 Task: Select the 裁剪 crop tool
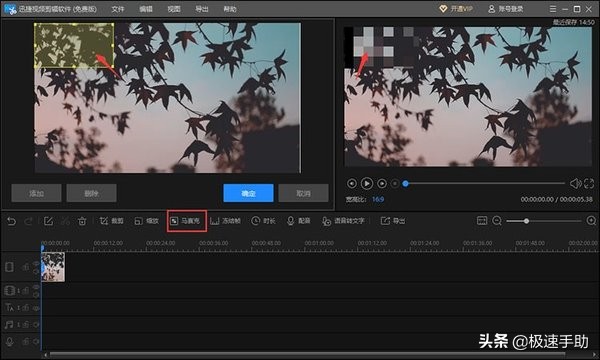pos(112,221)
